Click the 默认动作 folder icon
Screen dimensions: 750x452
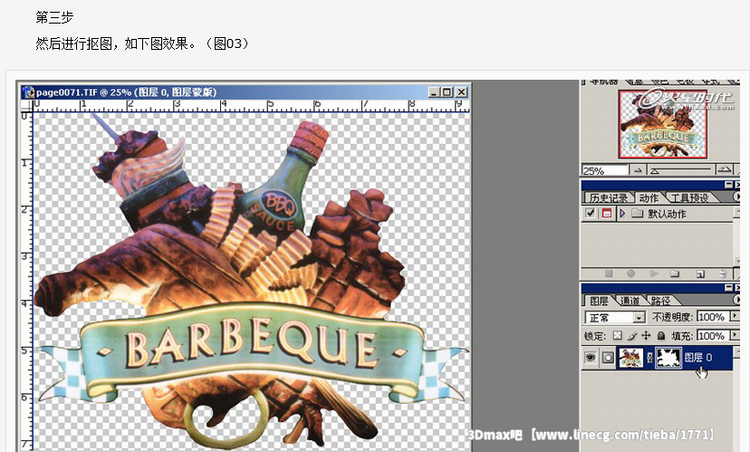637,213
